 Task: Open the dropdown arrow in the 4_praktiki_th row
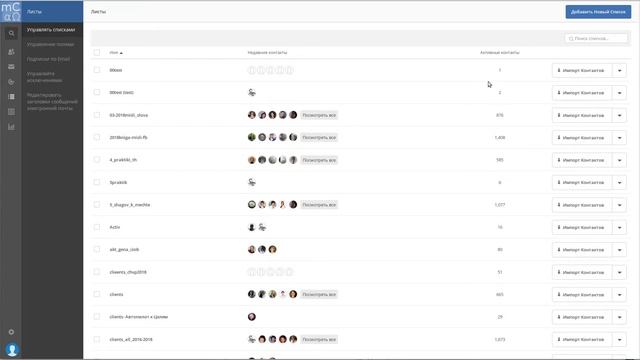coord(620,160)
